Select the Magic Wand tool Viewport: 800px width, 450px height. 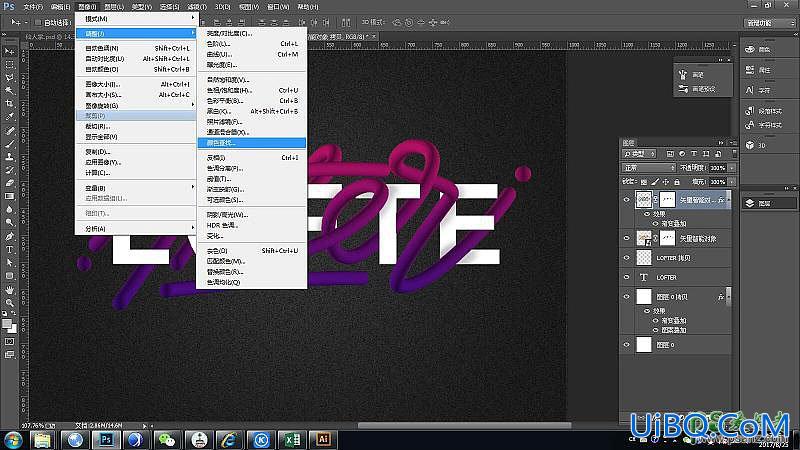tap(9, 91)
